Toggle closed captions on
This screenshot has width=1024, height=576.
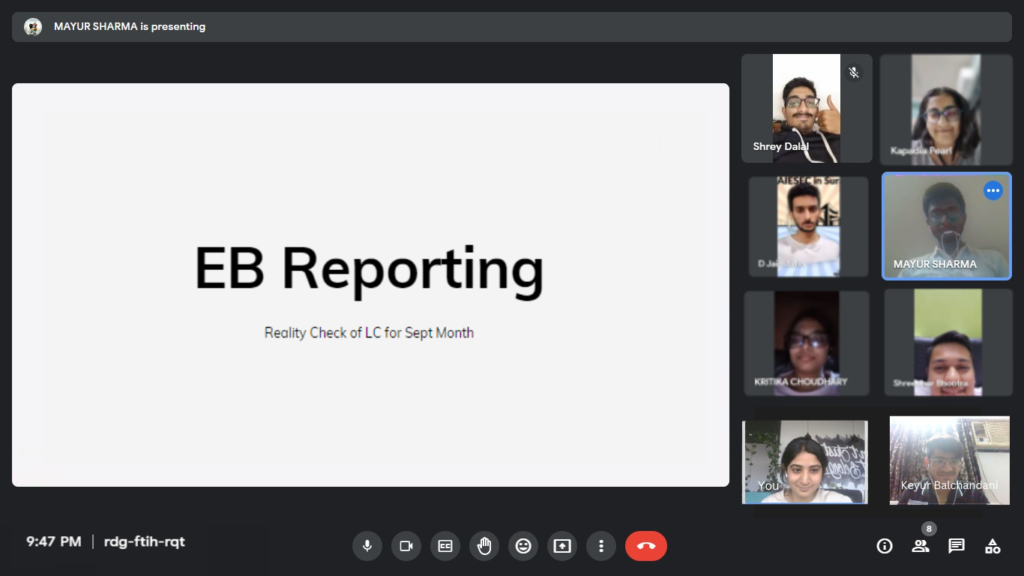click(x=445, y=546)
